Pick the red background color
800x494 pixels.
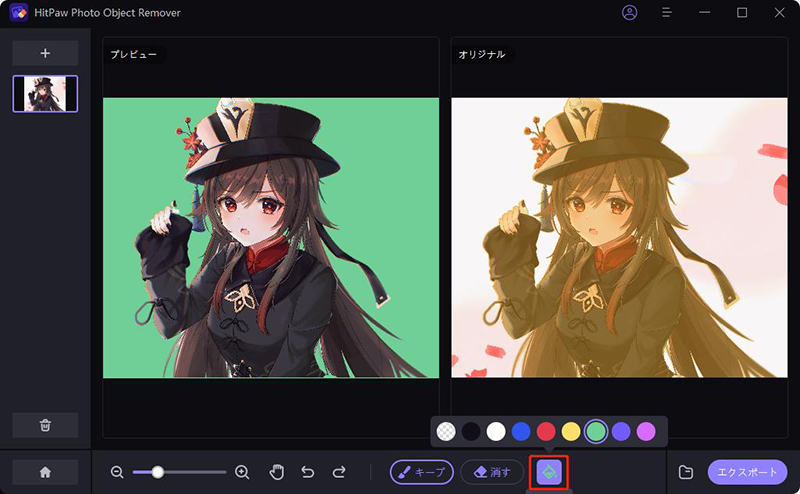546,431
